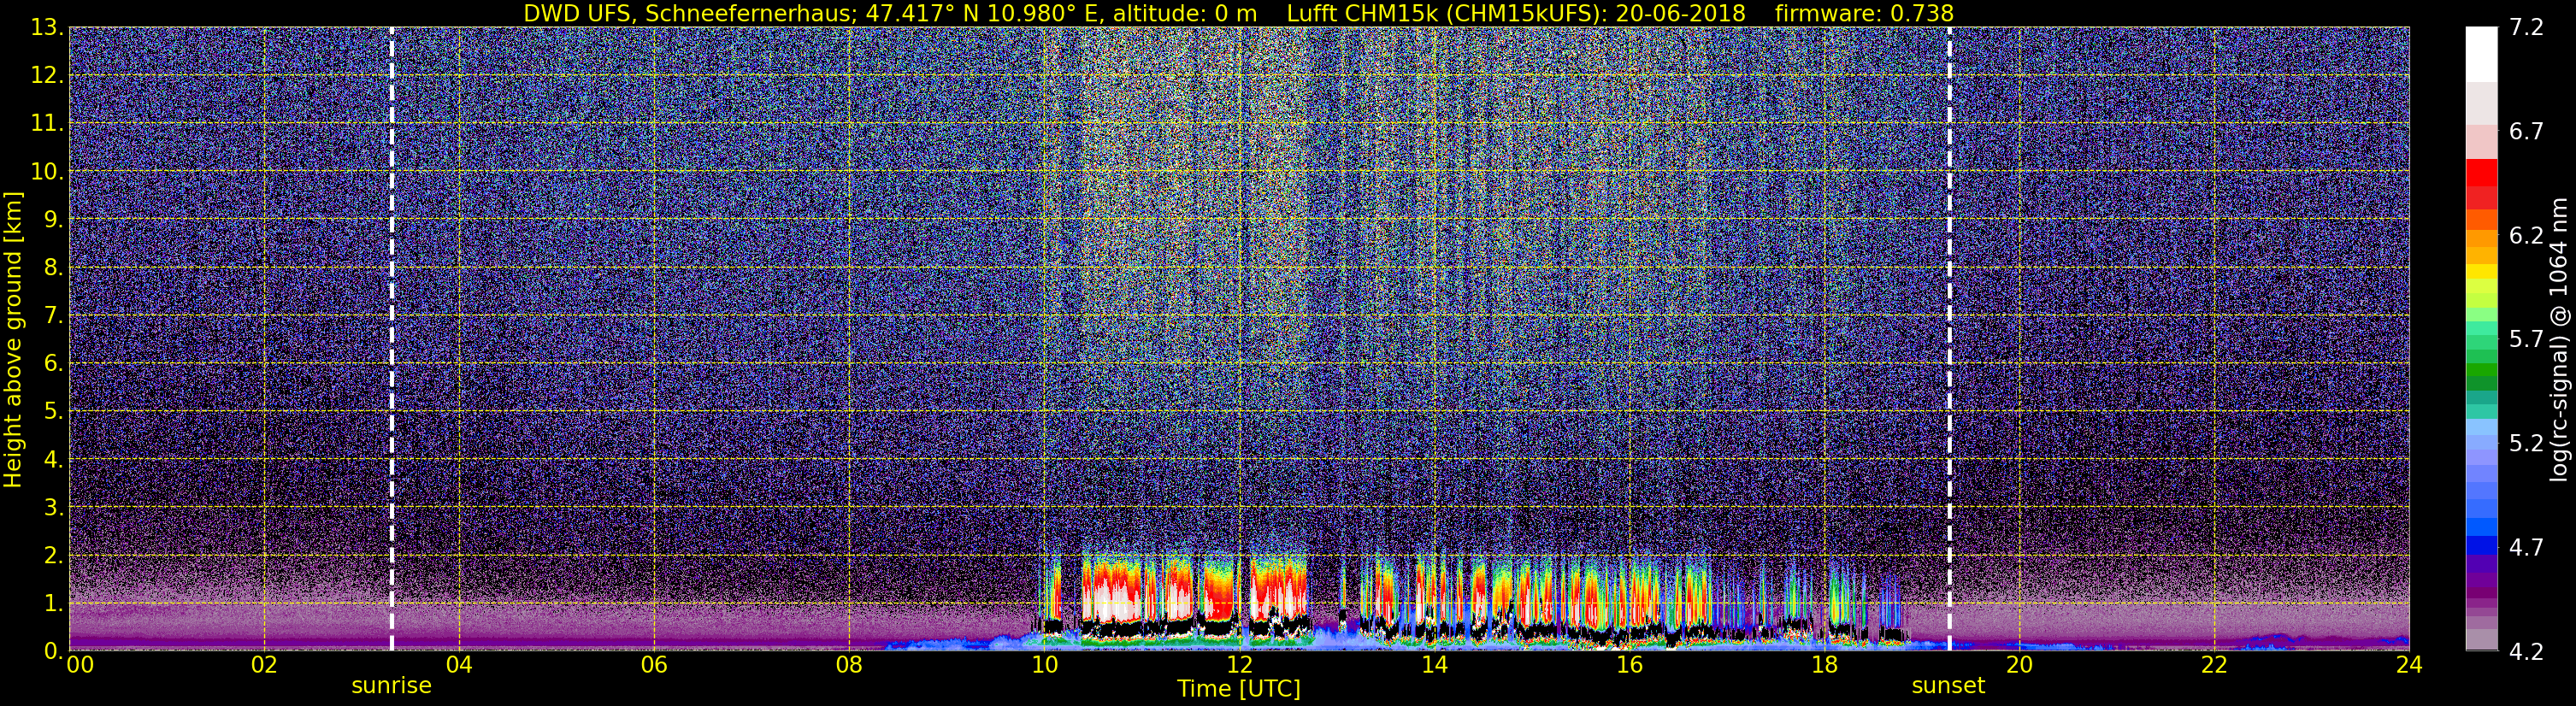The width and height of the screenshot is (2576, 706).
Task: Click the colorbar value 5.2
Action: click(2526, 443)
